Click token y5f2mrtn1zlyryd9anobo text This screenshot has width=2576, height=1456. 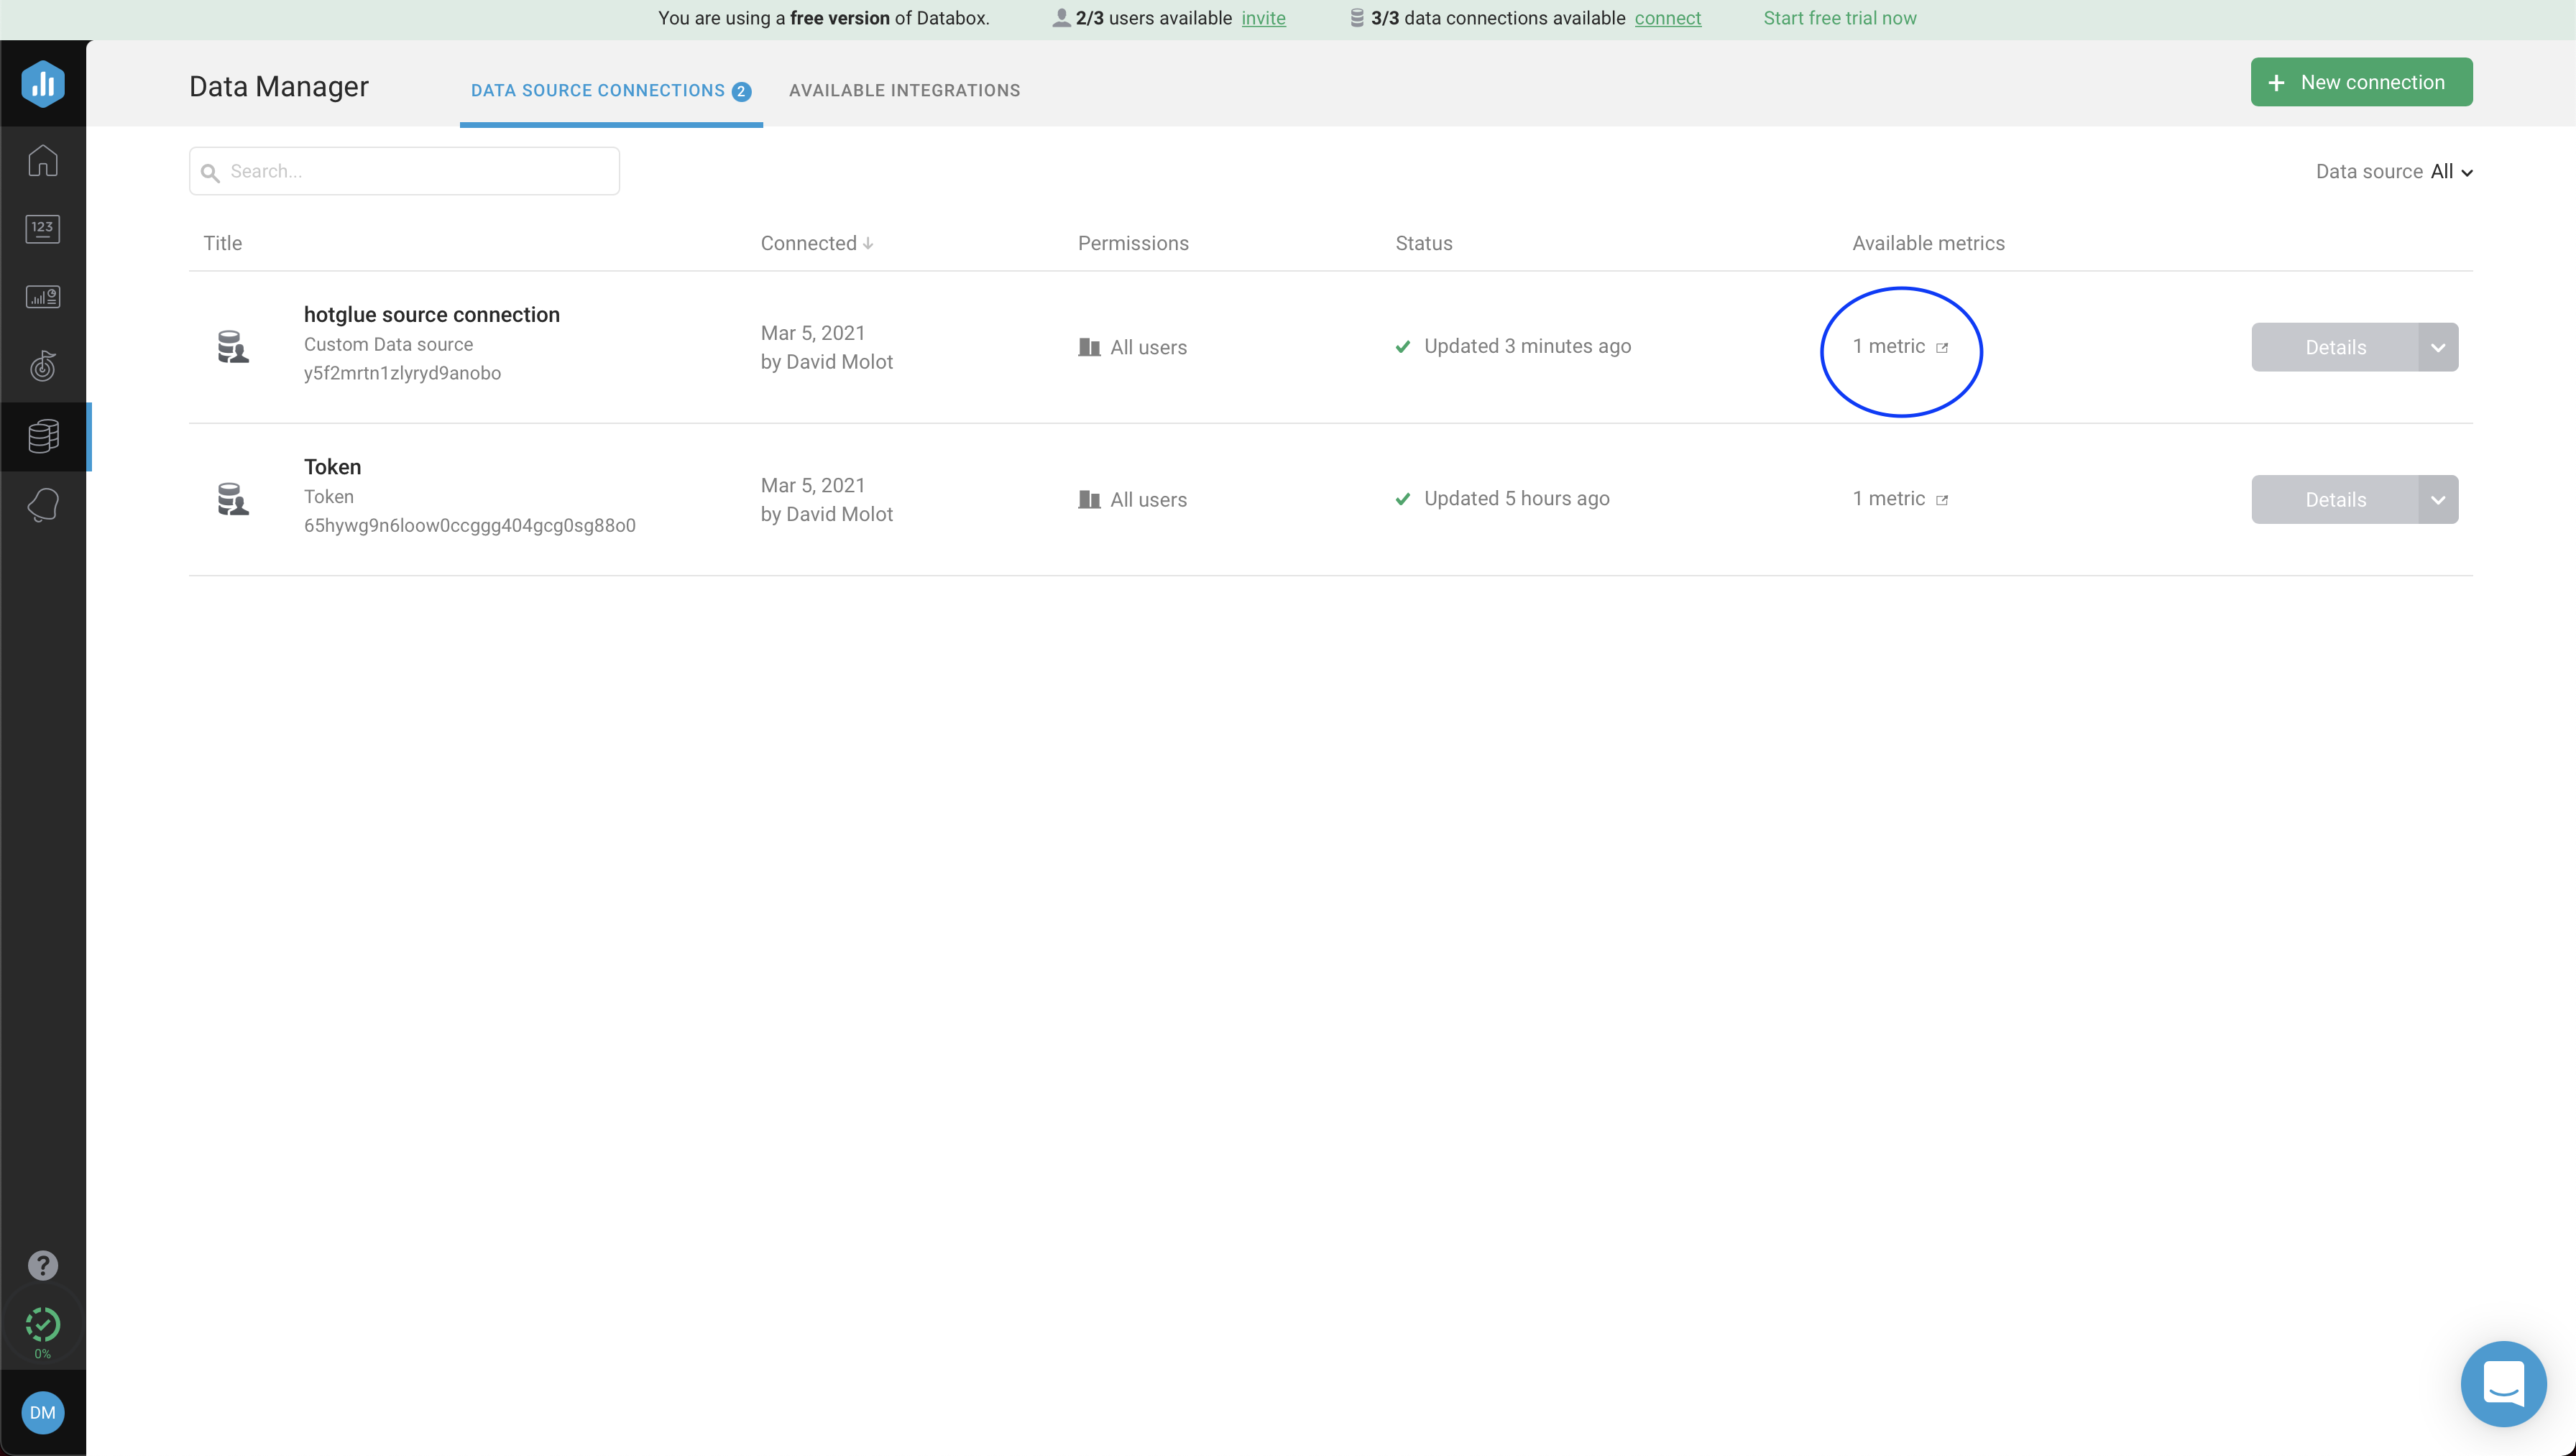point(402,373)
